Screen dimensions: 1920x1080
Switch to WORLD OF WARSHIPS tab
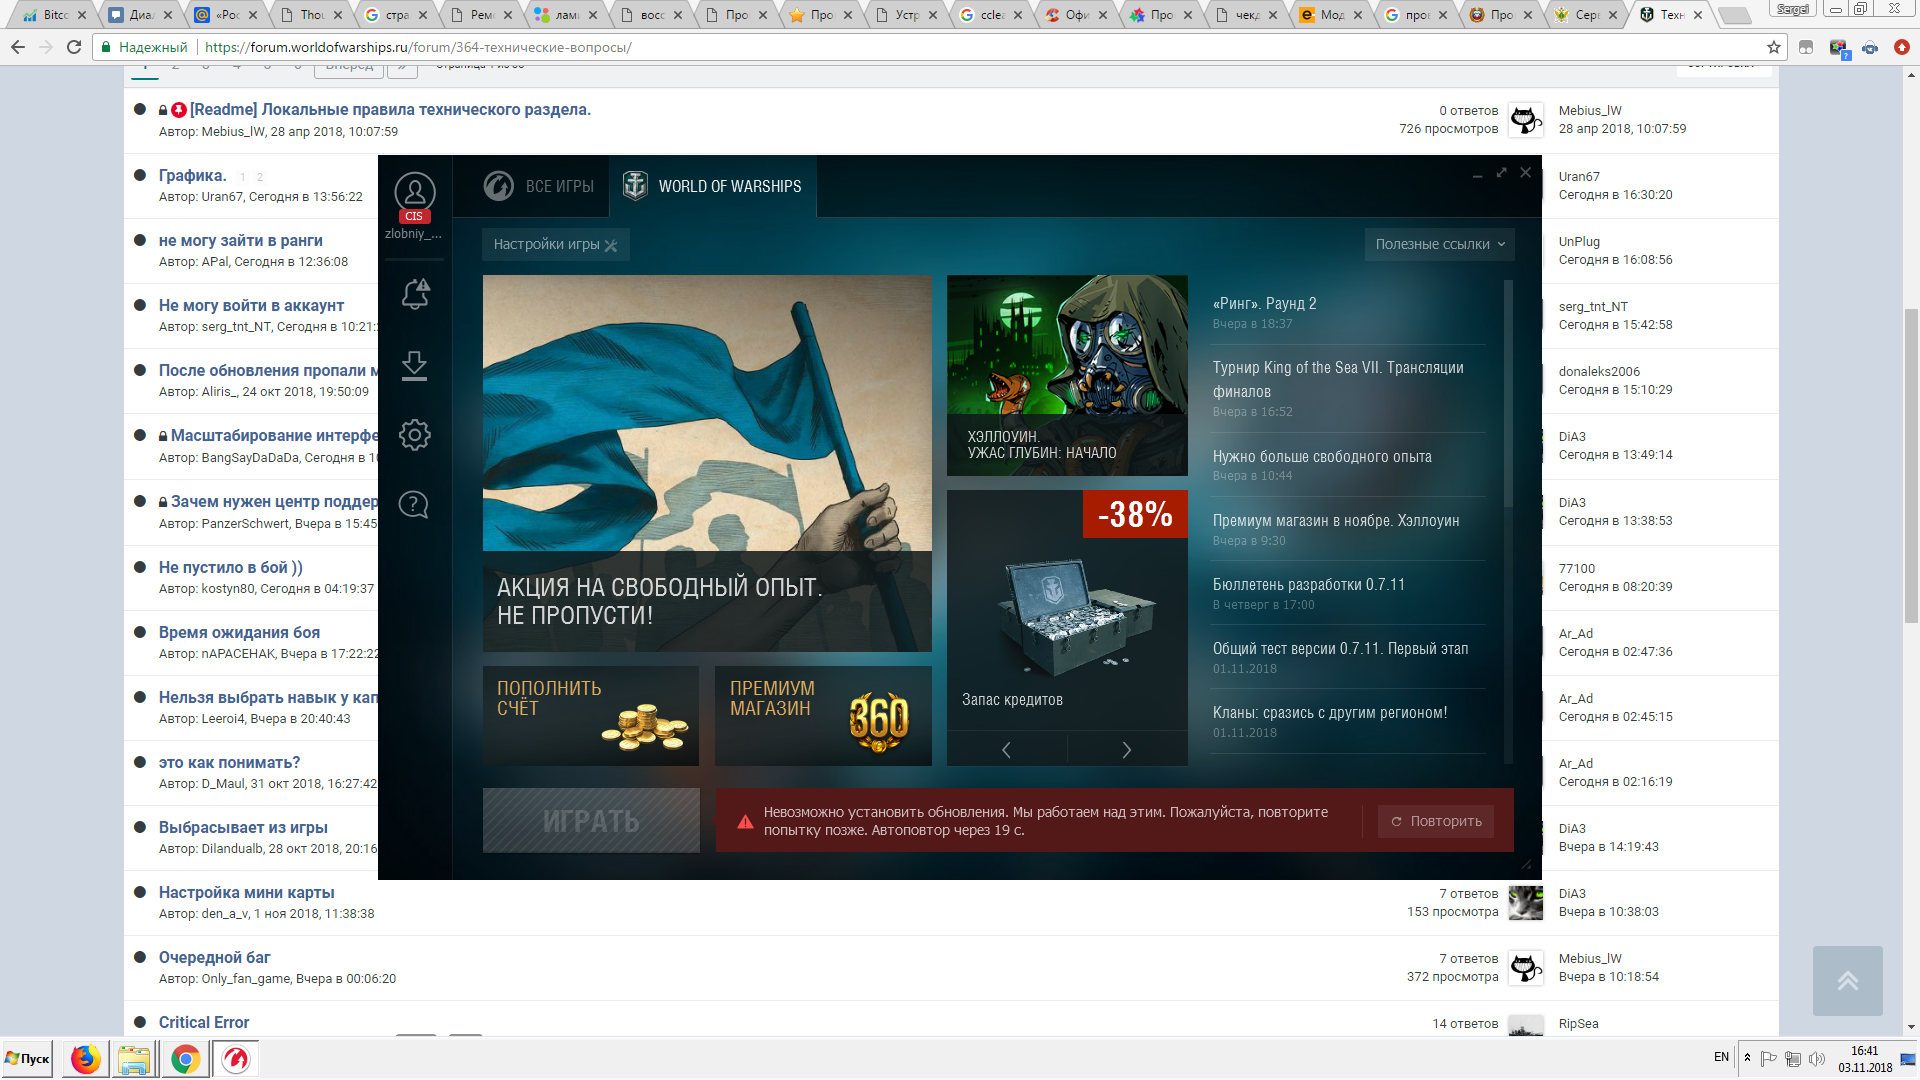coord(712,186)
